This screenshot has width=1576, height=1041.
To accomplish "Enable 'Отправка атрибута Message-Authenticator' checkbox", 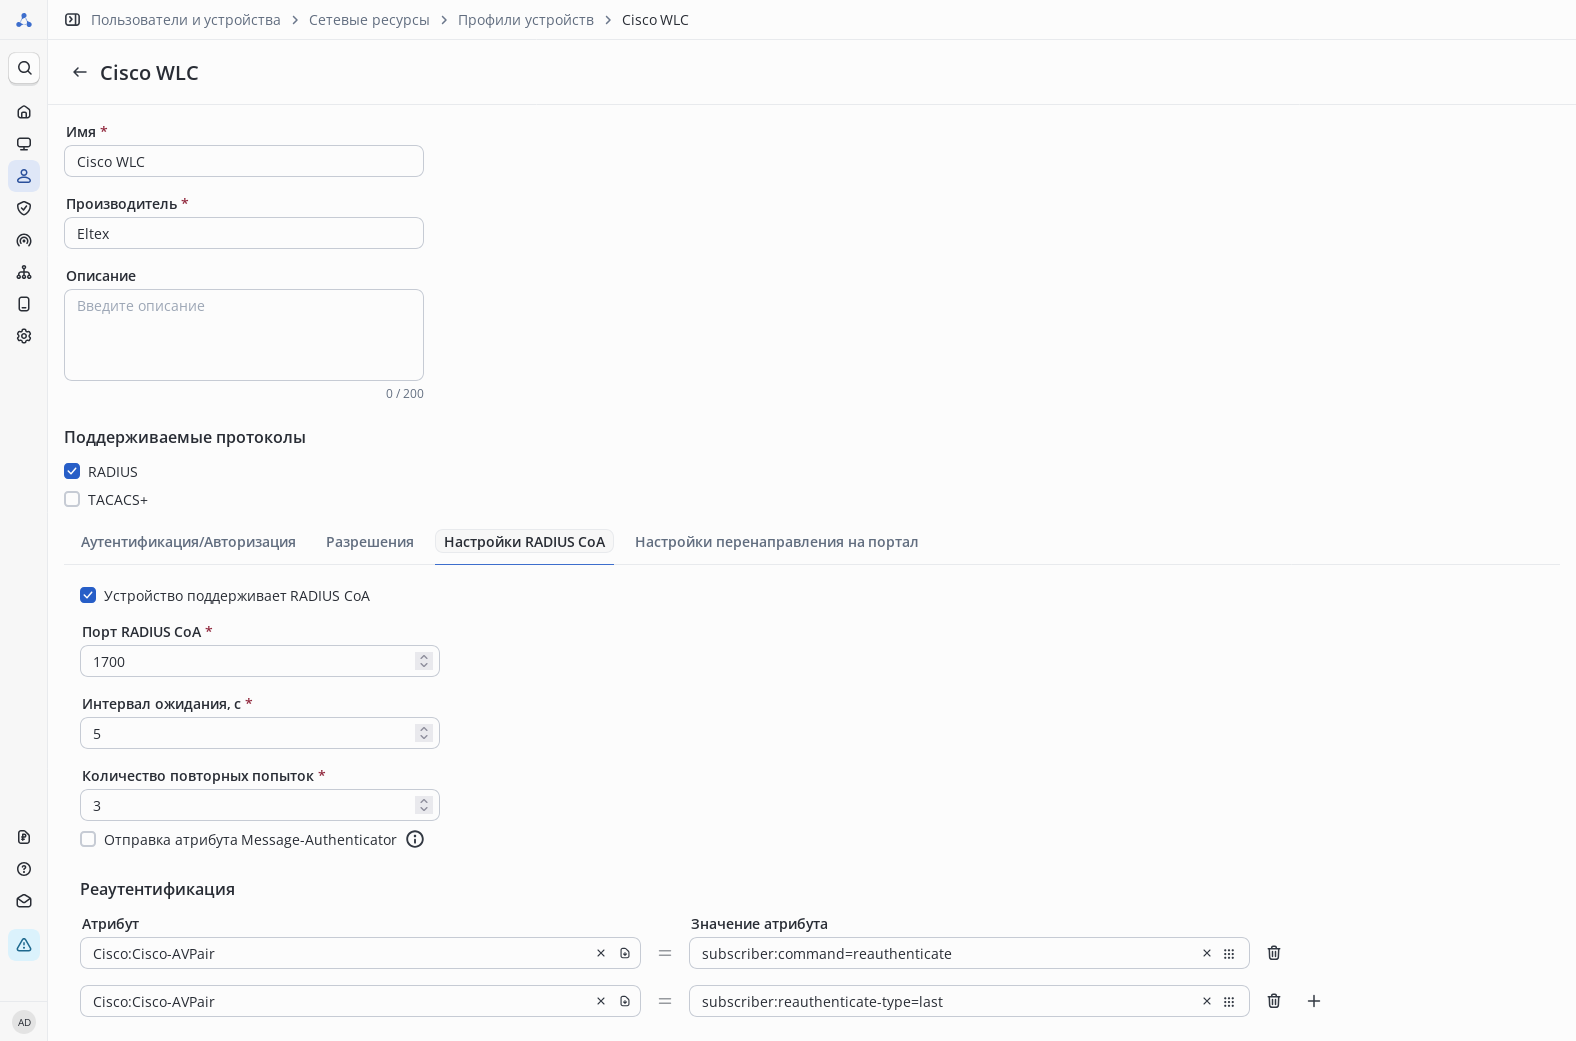I will (88, 839).
